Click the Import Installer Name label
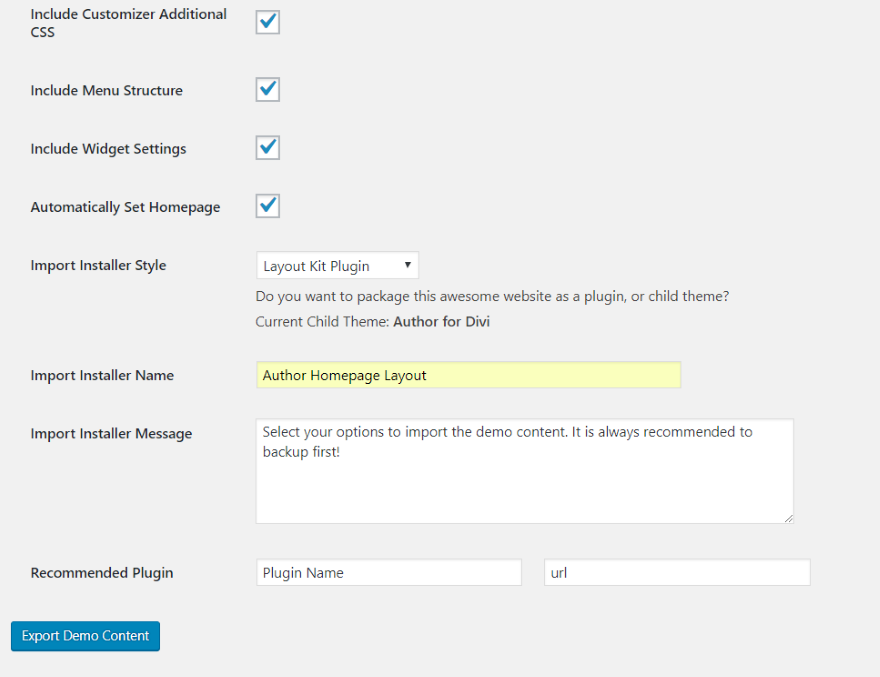 click(102, 376)
